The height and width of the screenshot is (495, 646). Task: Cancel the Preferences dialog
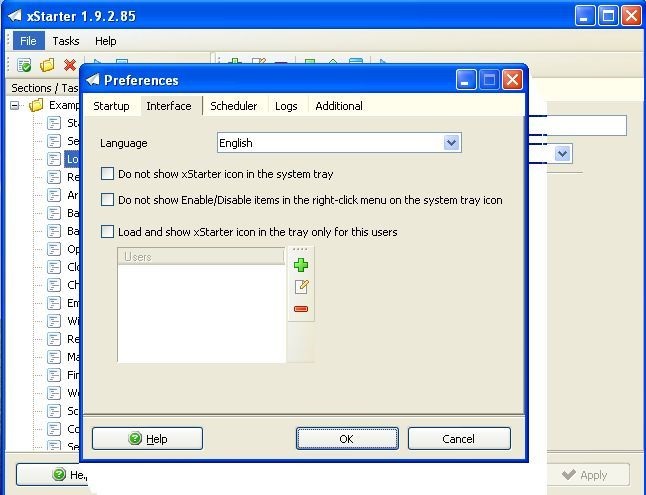click(459, 439)
